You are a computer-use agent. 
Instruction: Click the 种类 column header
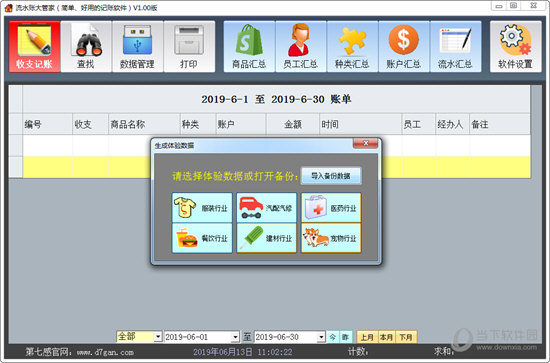click(x=198, y=124)
